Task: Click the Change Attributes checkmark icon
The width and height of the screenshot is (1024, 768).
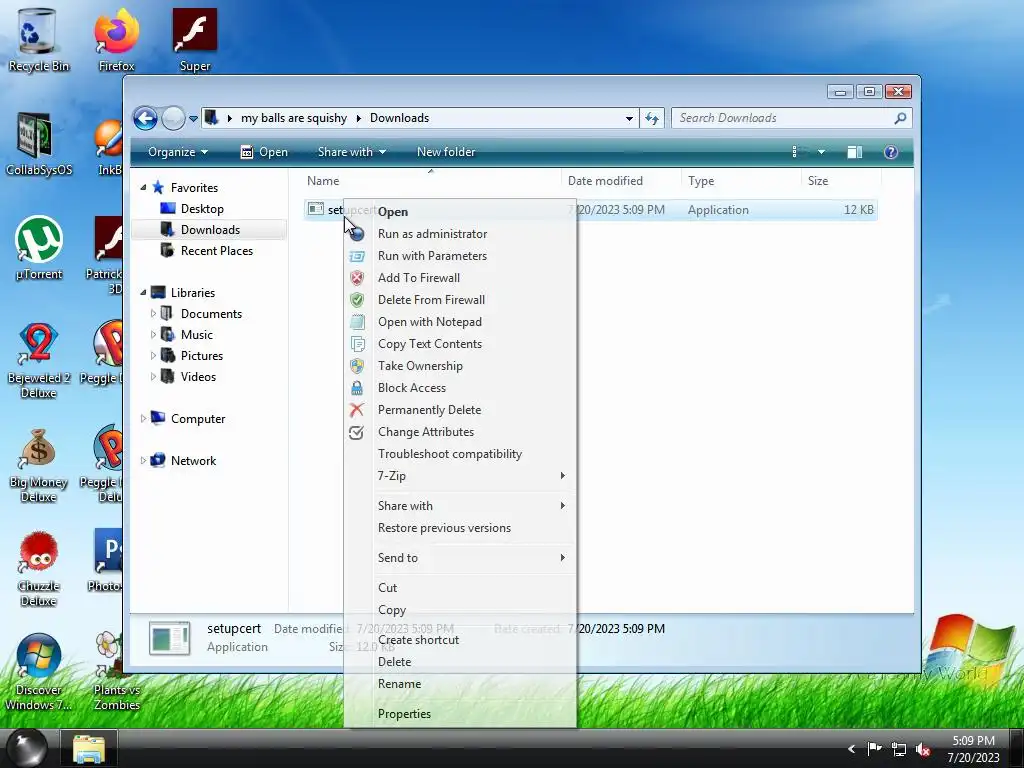Action: (357, 432)
